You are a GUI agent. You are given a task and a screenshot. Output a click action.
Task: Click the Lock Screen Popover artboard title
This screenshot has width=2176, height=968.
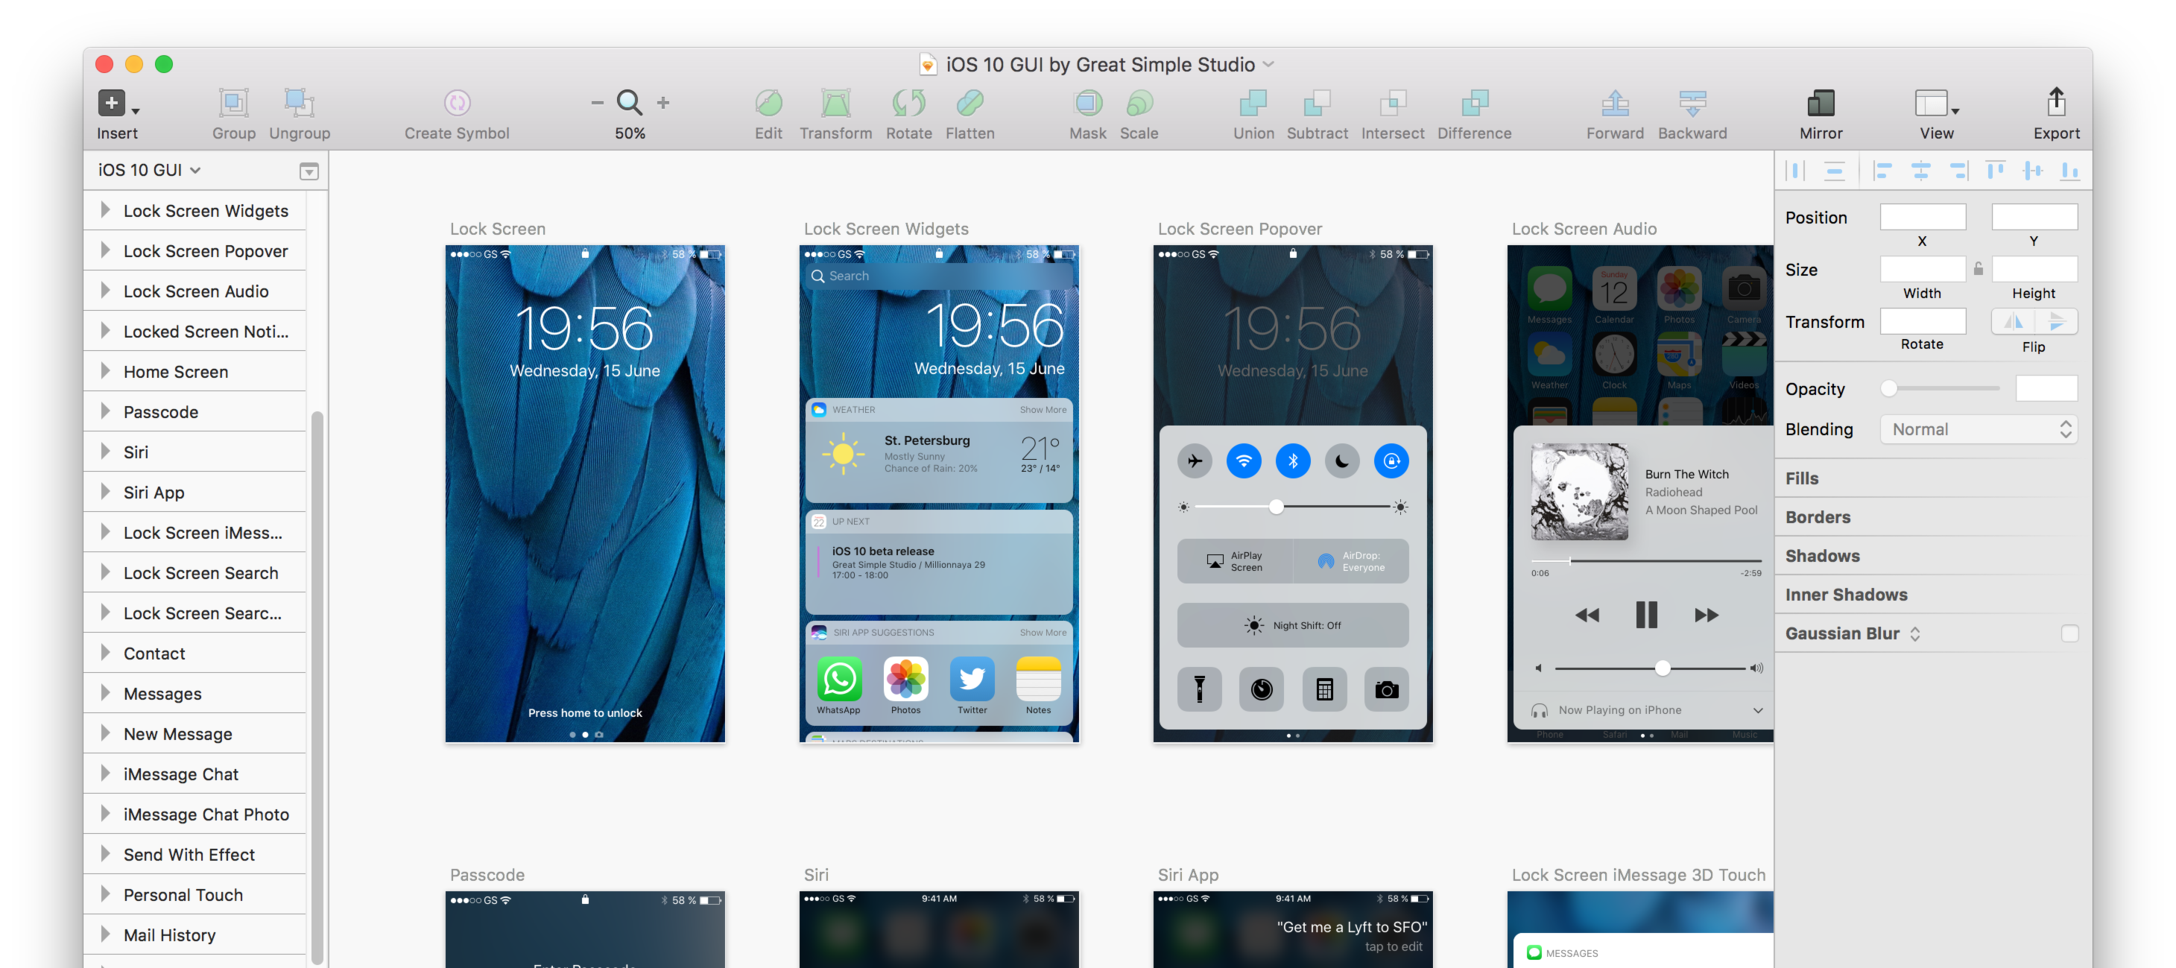click(x=1240, y=229)
